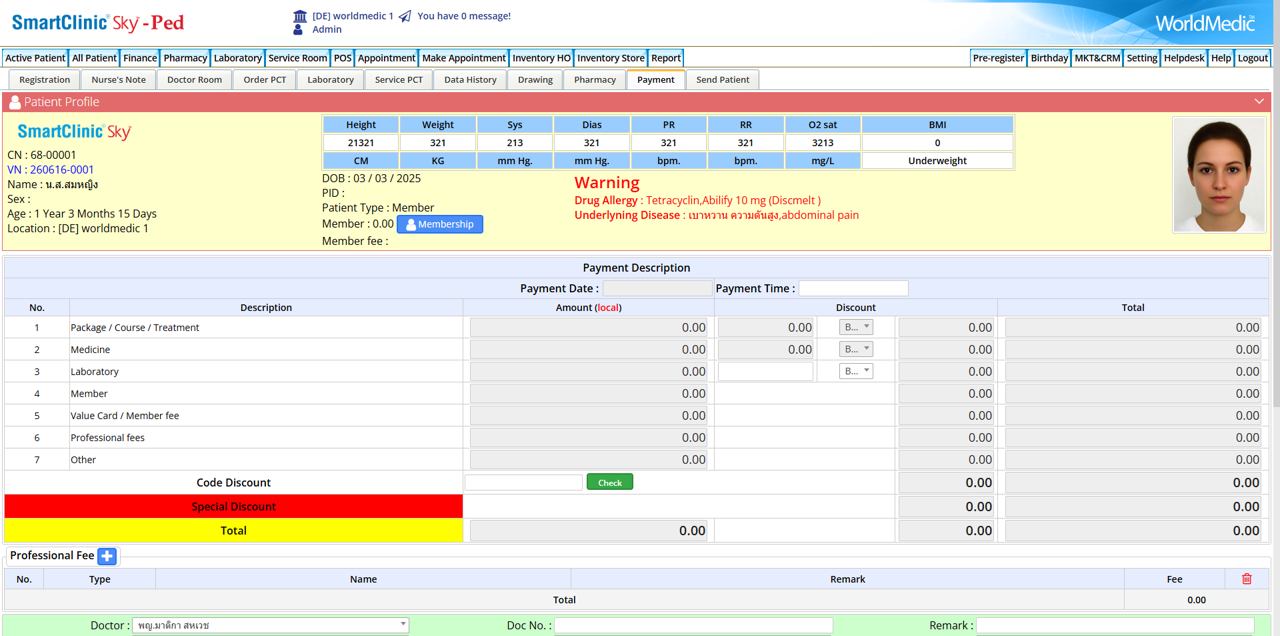The height and width of the screenshot is (636, 1280).
Task: Switch to the Pharmacy sub-tab
Action: (x=595, y=80)
